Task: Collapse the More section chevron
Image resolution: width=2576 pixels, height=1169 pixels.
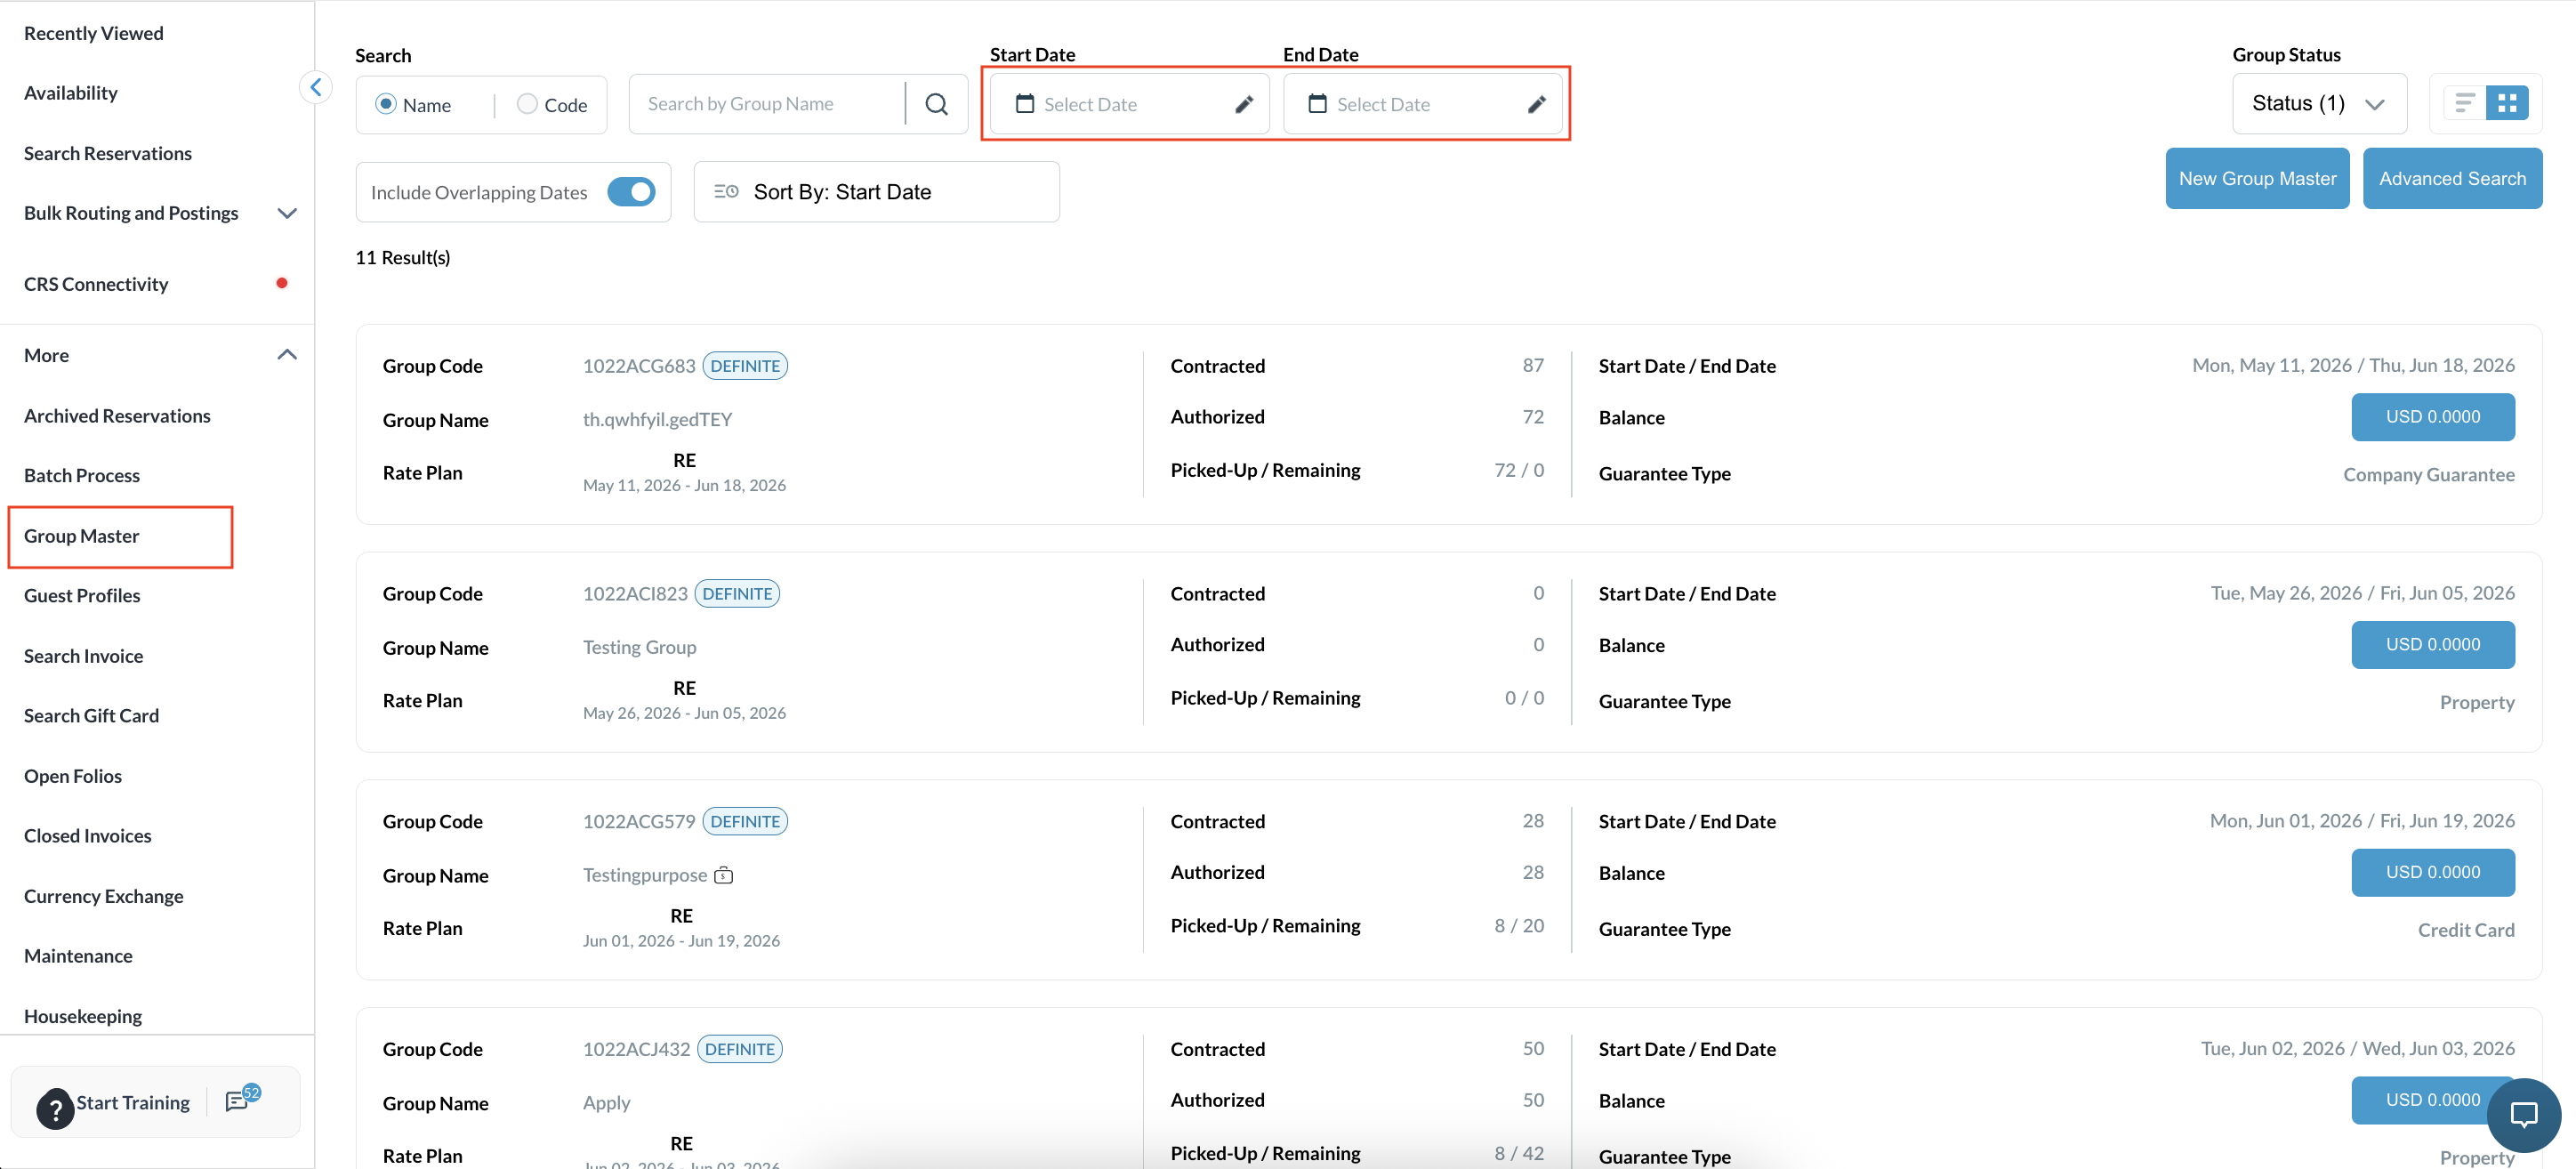Action: click(x=287, y=355)
